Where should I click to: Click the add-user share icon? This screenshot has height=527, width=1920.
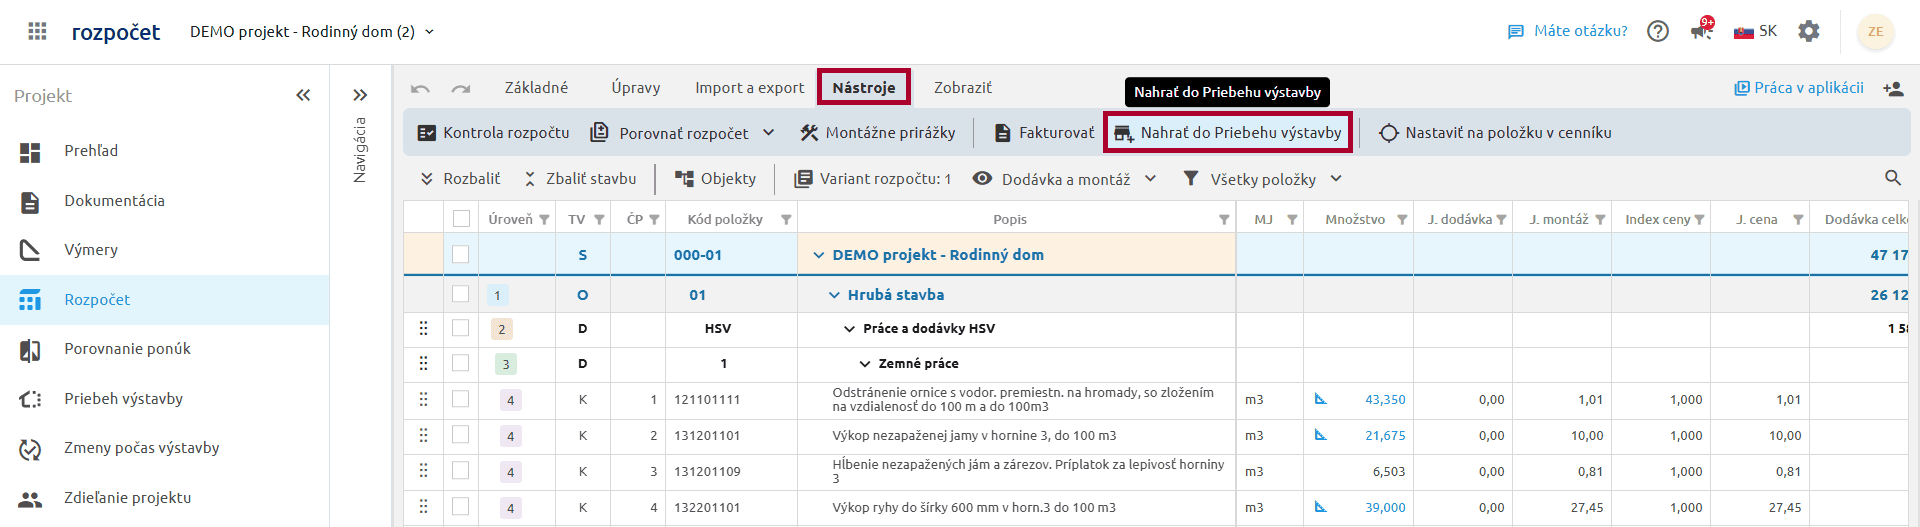click(x=1893, y=89)
